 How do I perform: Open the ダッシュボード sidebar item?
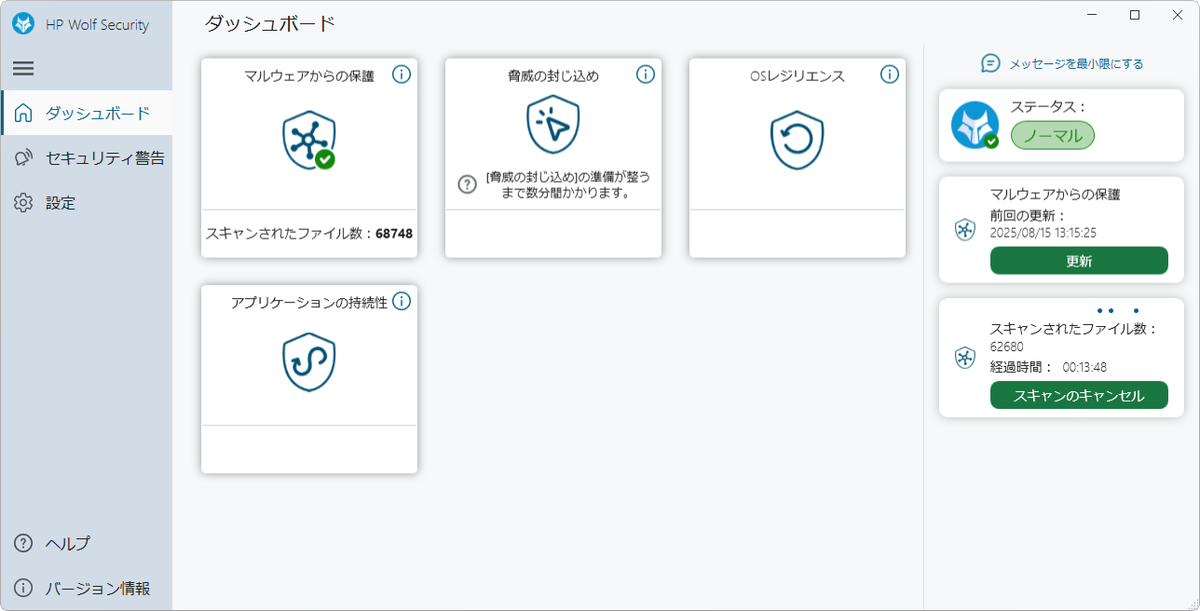tap(87, 113)
